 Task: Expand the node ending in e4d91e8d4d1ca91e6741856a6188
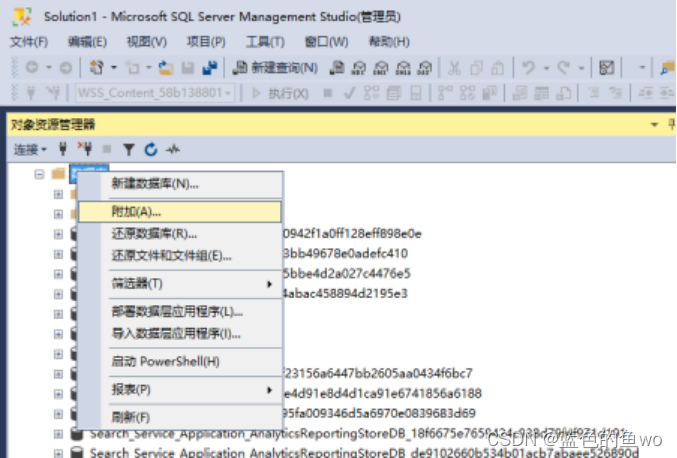pos(58,394)
